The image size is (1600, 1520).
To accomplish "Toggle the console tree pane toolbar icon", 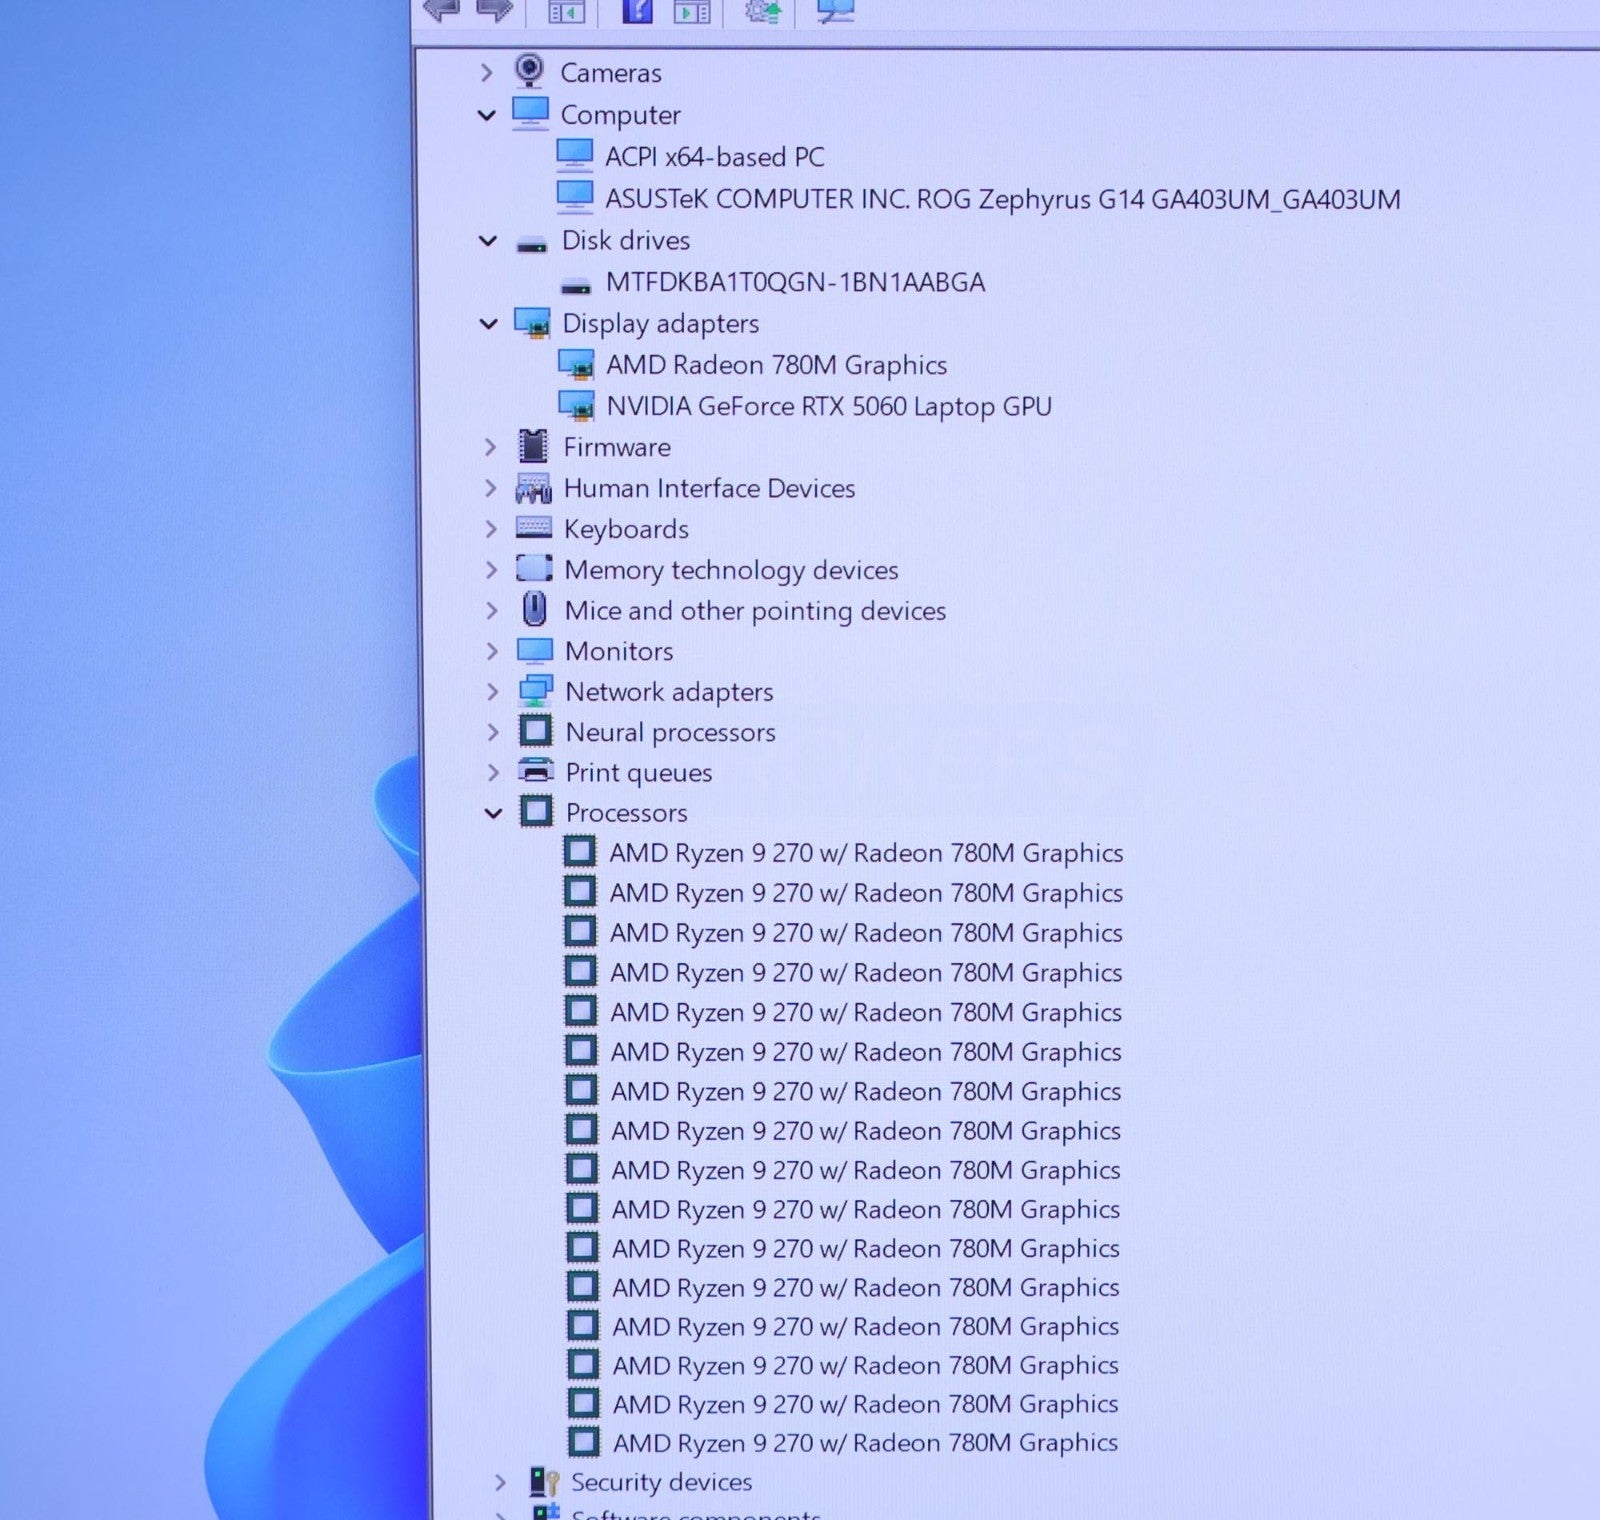I will [x=567, y=11].
